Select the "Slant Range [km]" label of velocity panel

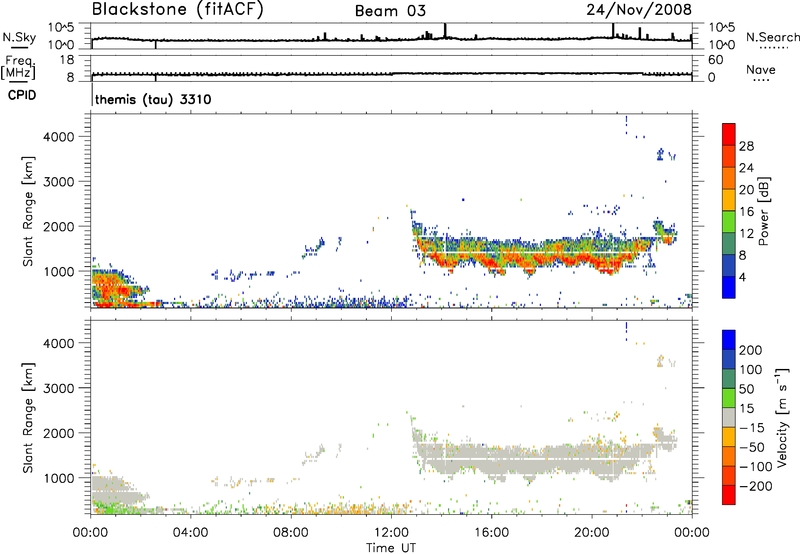pos(28,417)
